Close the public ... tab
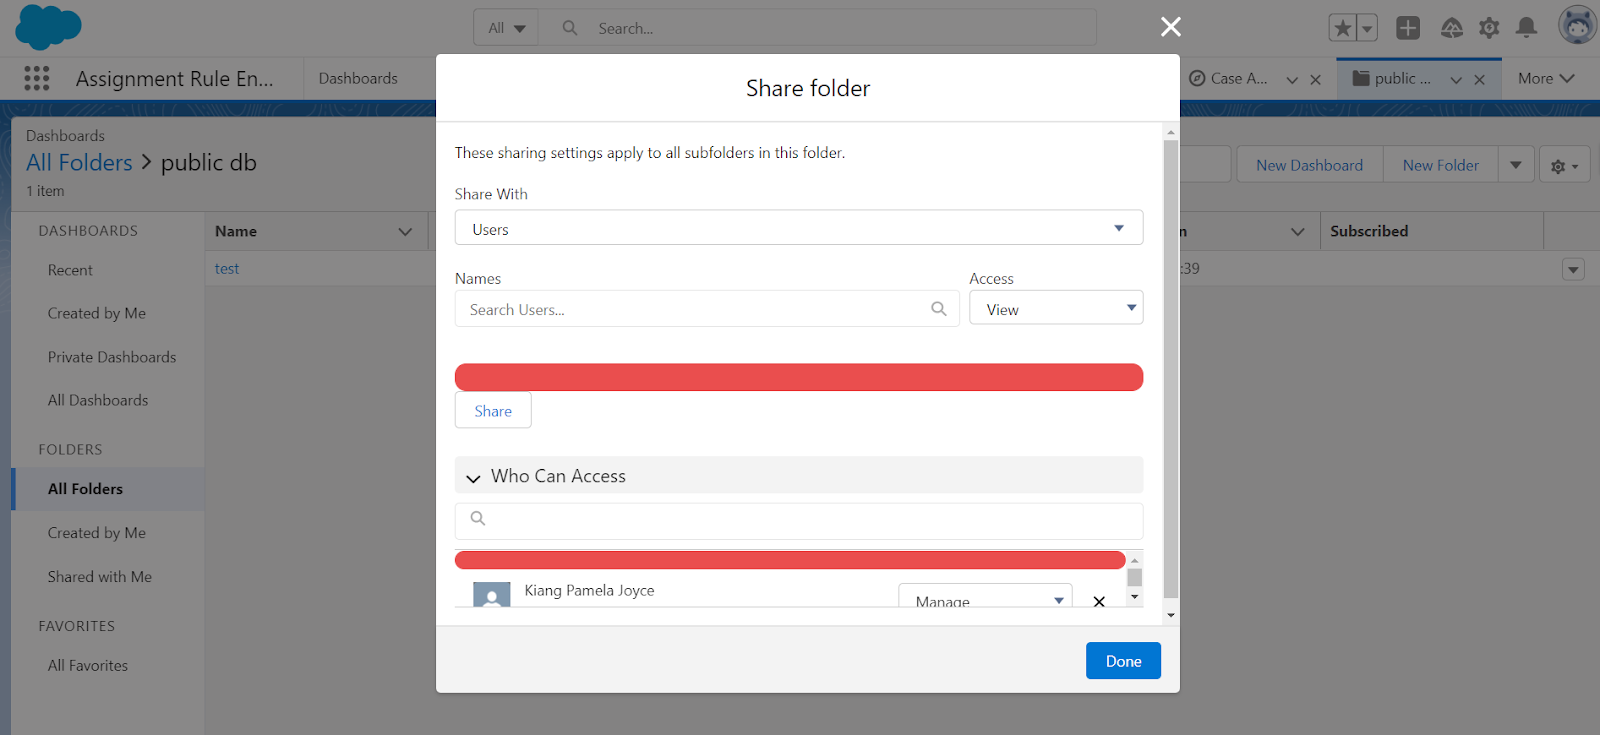The width and height of the screenshot is (1600, 735). [1479, 79]
